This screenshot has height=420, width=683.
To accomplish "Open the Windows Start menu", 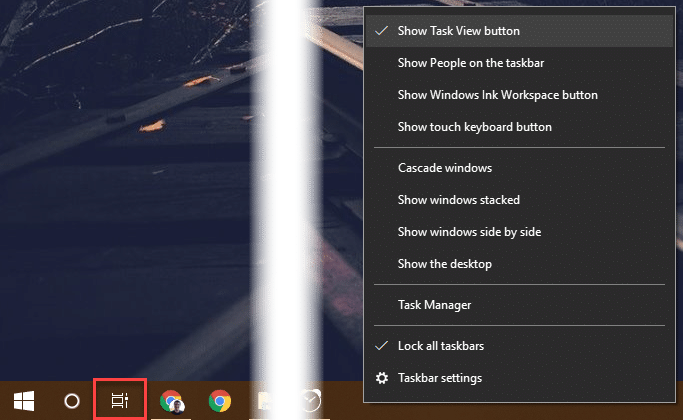I will pyautogui.click(x=24, y=401).
